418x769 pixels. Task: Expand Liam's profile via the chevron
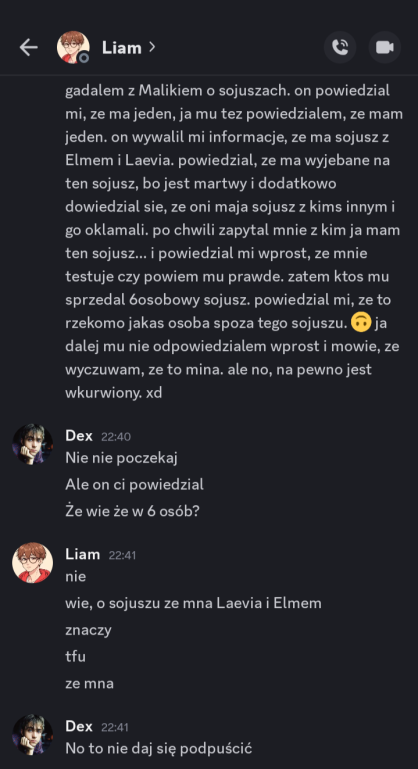152,47
